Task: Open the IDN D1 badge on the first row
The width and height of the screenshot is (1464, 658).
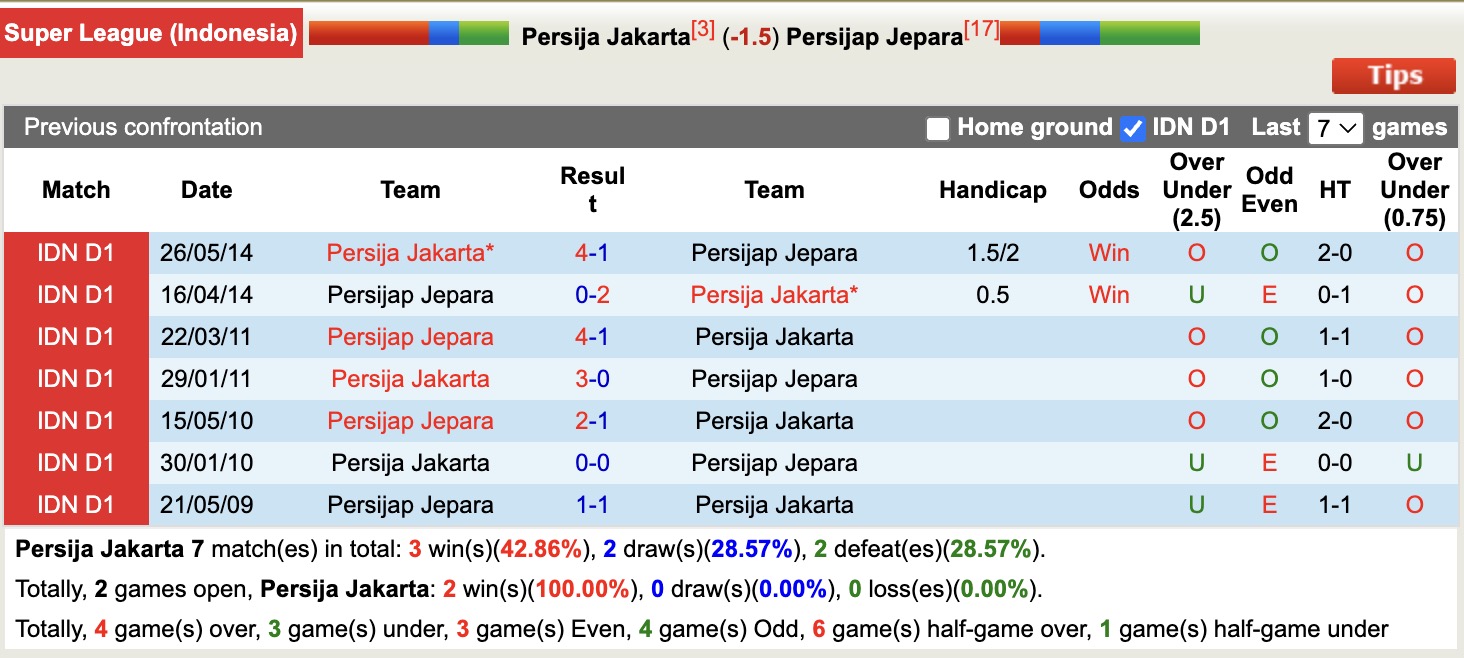Action: (x=76, y=253)
